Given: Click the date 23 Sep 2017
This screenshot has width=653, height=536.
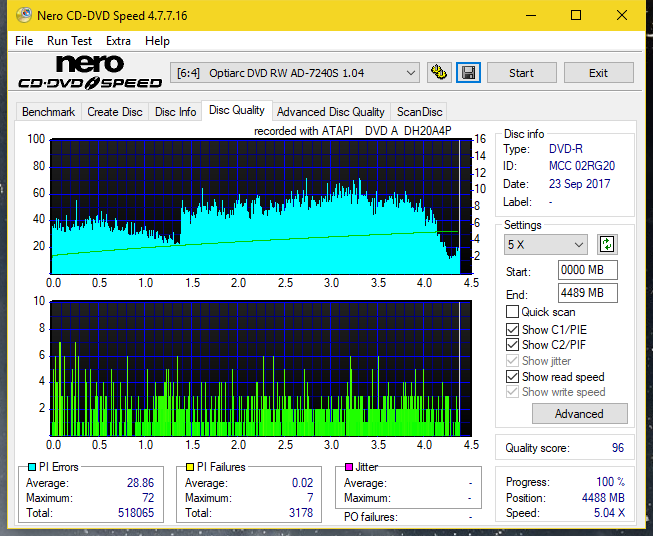Looking at the screenshot, I should (x=579, y=184).
